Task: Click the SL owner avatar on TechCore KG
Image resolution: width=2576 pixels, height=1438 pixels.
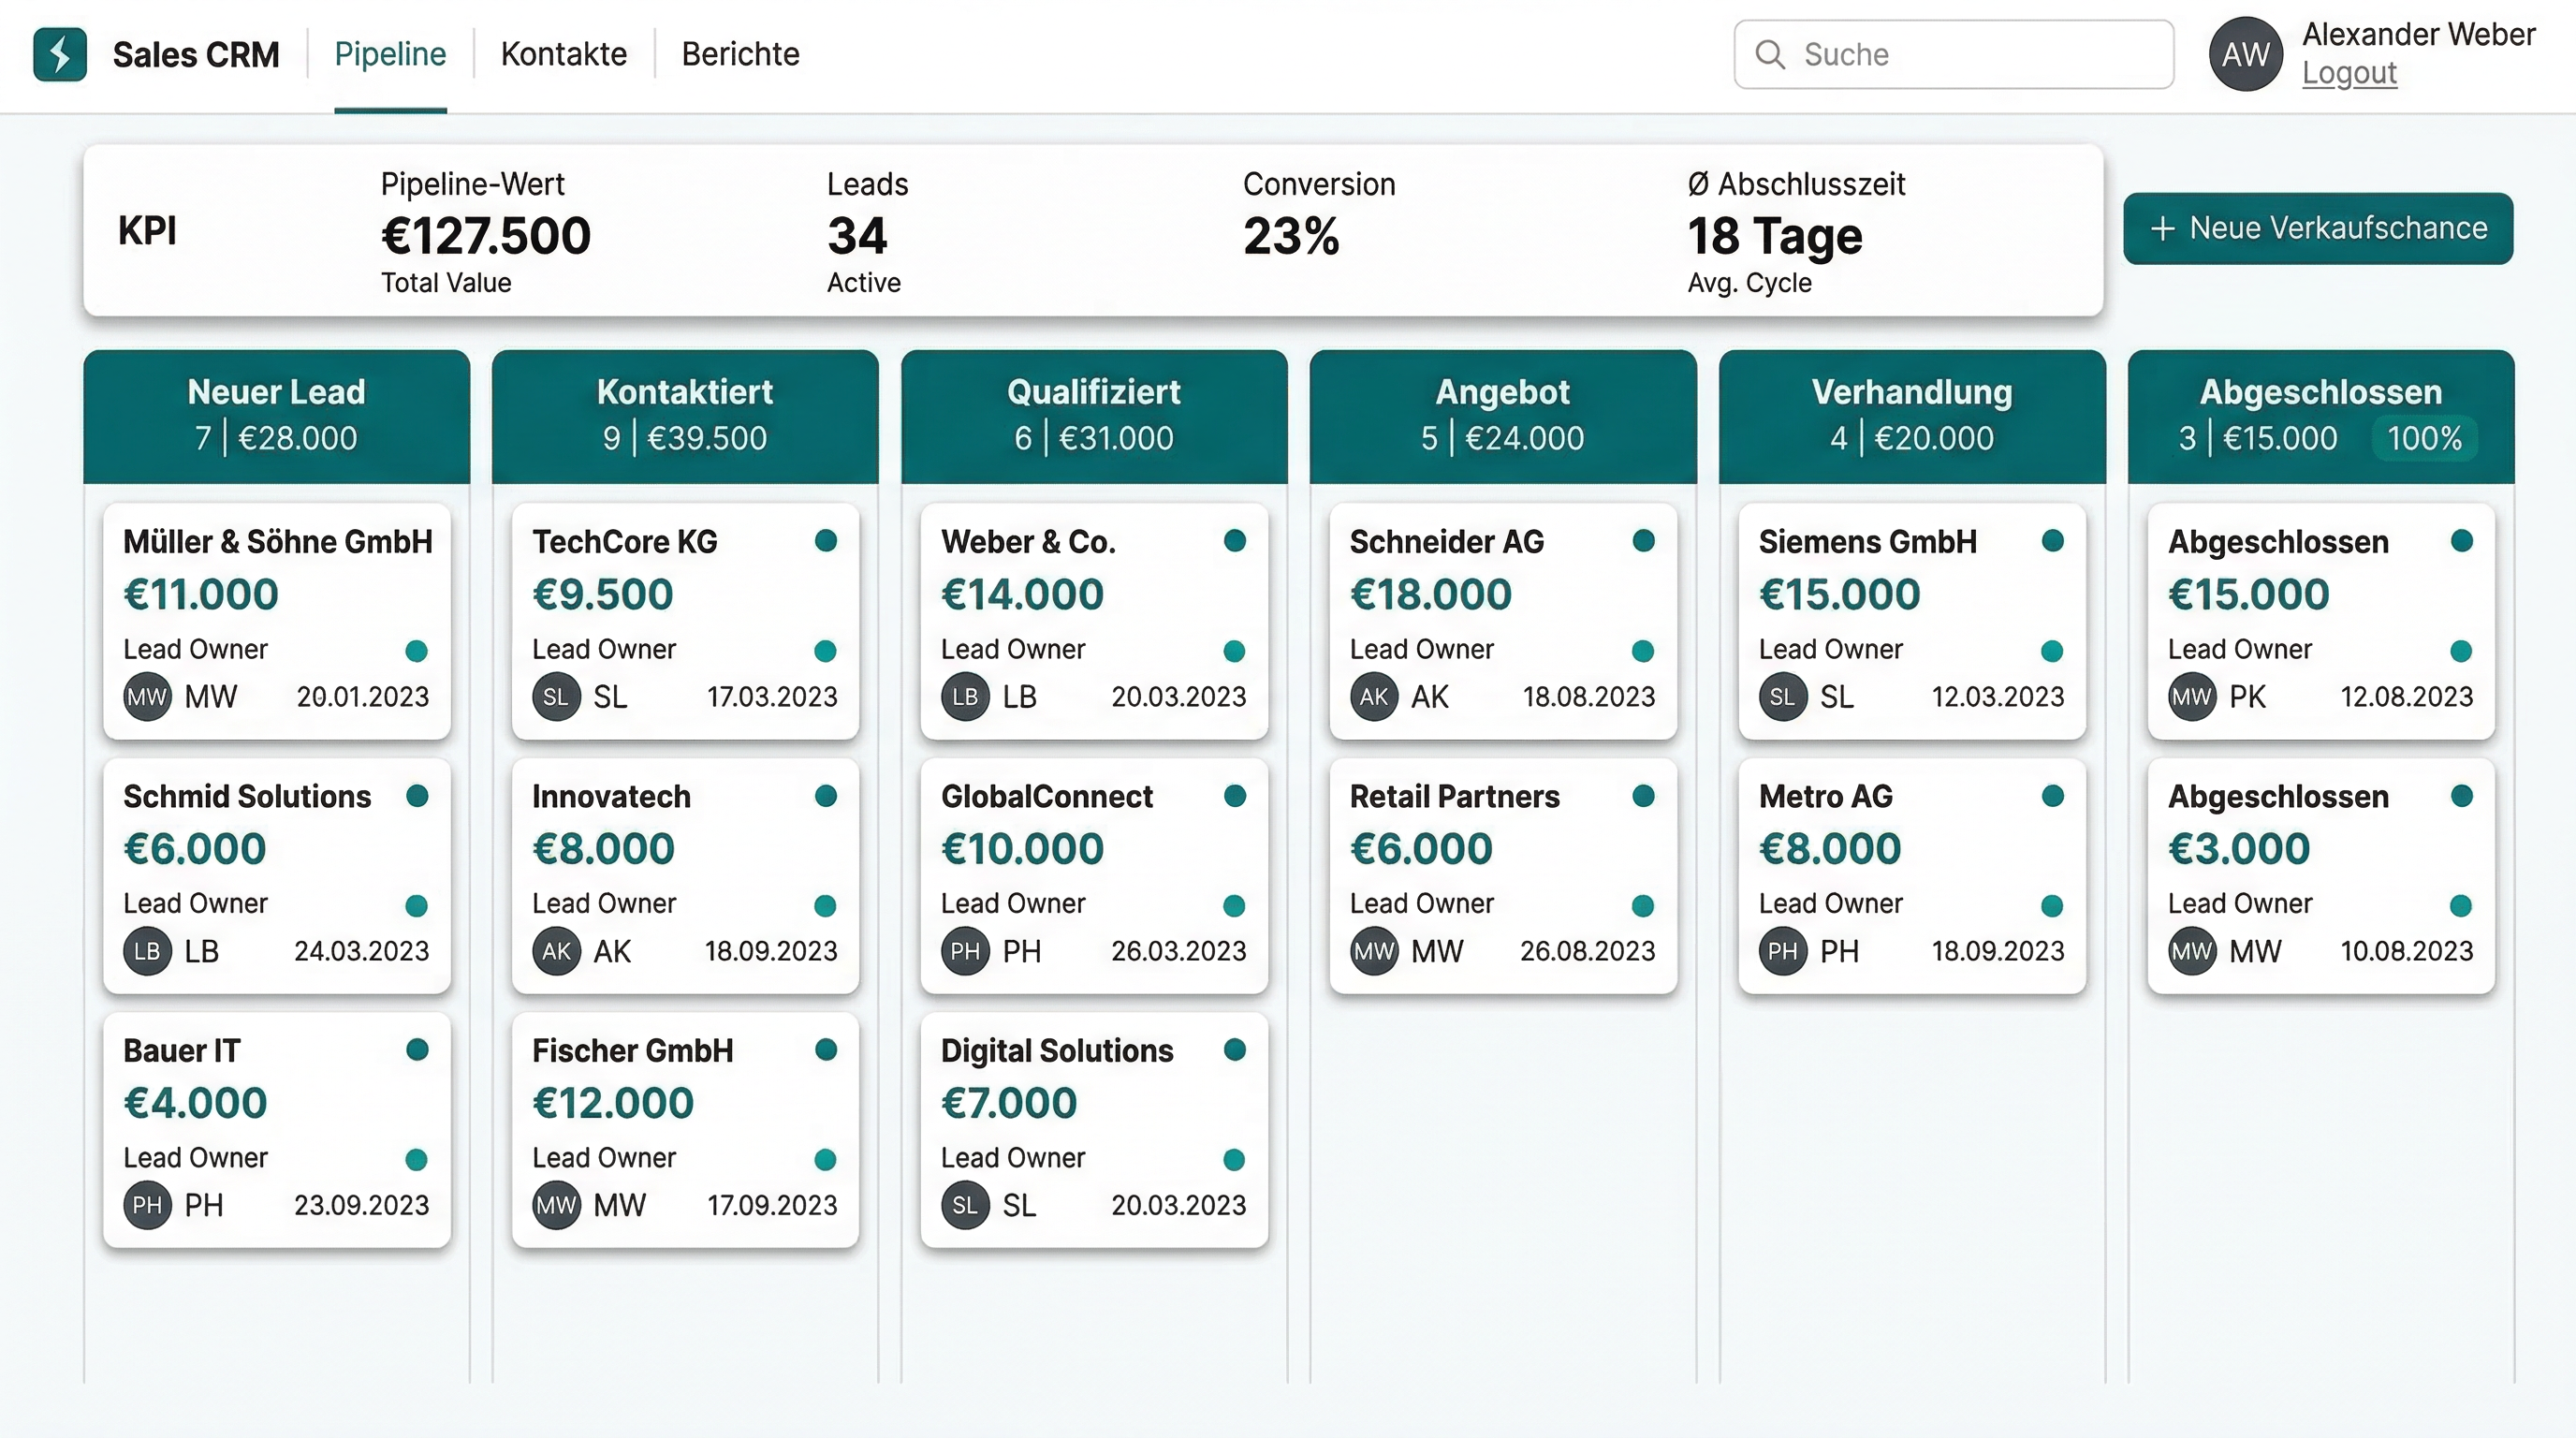Action: [556, 697]
